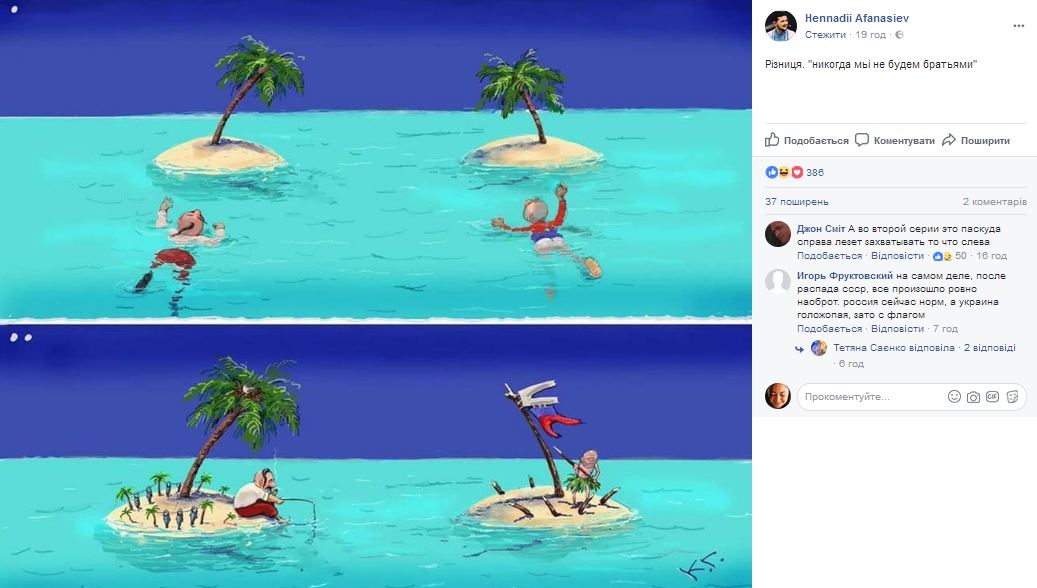Open the emoji picker in comment box
Viewport: 1037px width, 588px height.
953,397
